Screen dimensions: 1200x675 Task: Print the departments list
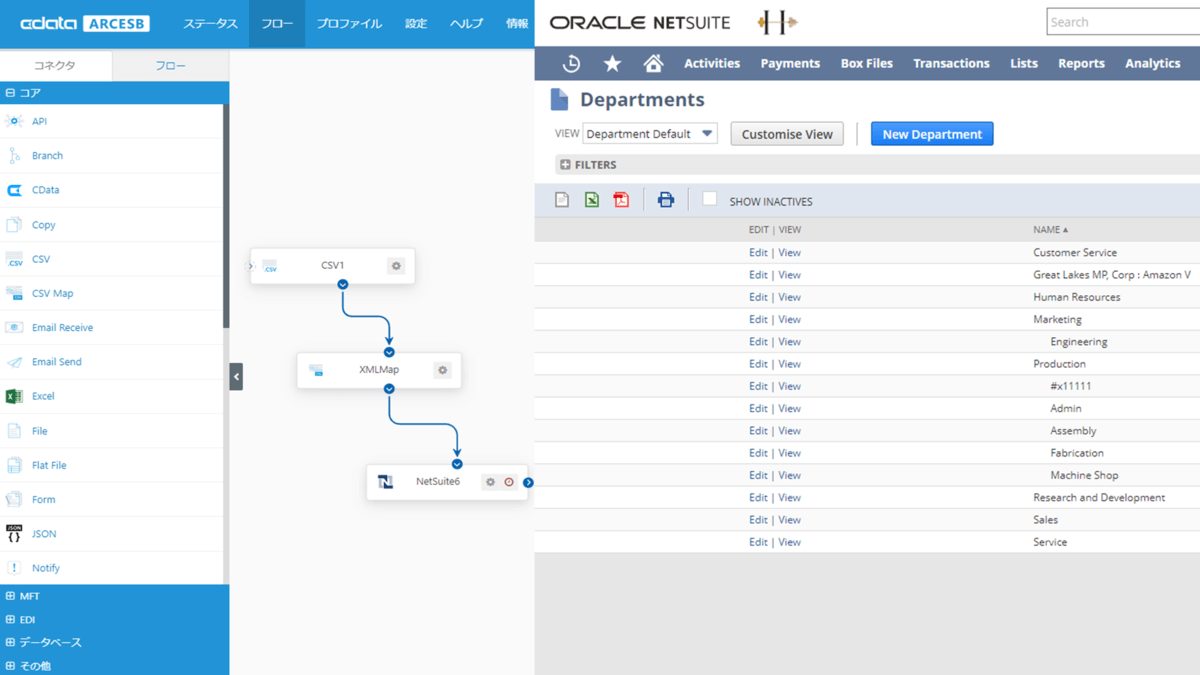click(666, 200)
